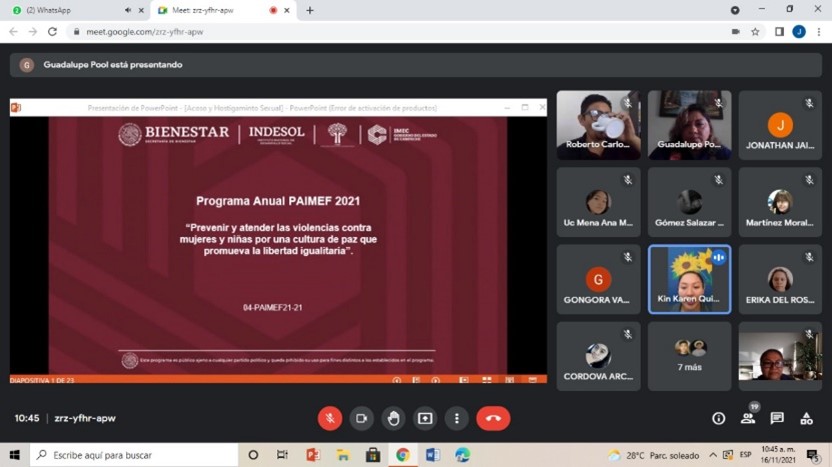Screen dimensions: 832x467
Task: Select Roberto Carlo video tile
Action: [x=598, y=125]
